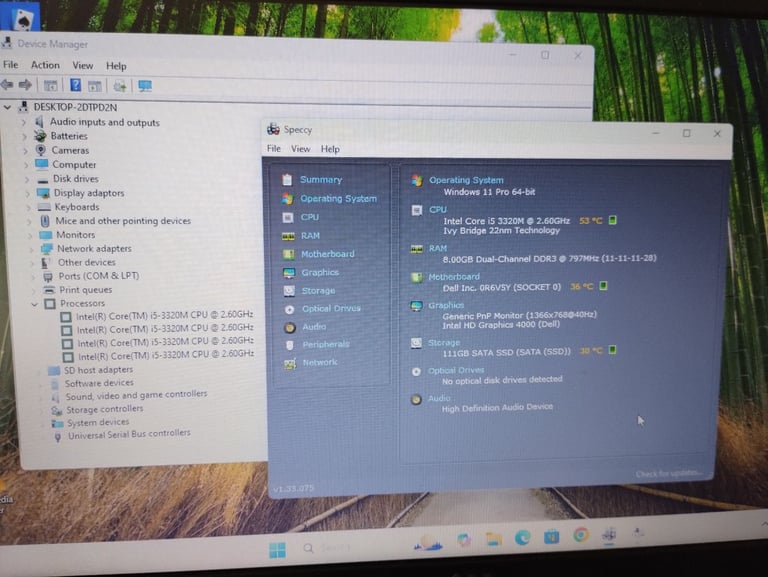The height and width of the screenshot is (577, 768).
Task: Select Sound, video and game controllers
Action: [136, 395]
